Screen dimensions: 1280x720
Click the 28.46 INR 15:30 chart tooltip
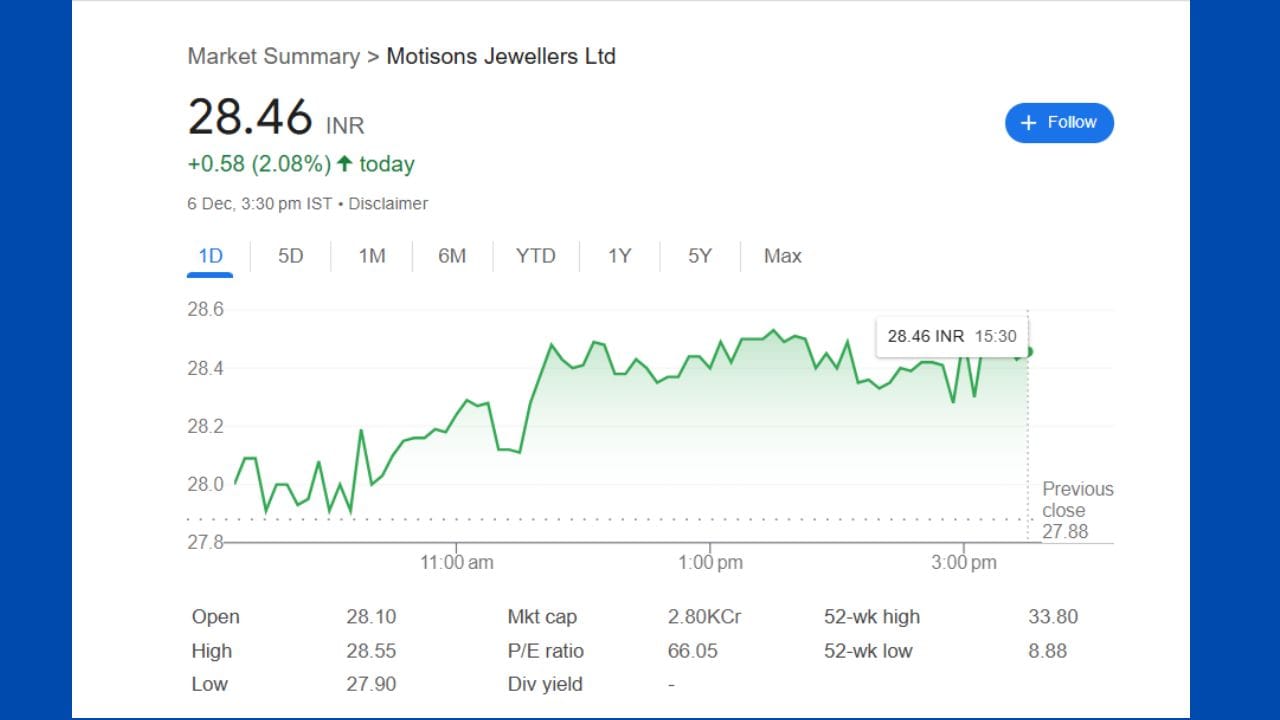click(x=951, y=336)
